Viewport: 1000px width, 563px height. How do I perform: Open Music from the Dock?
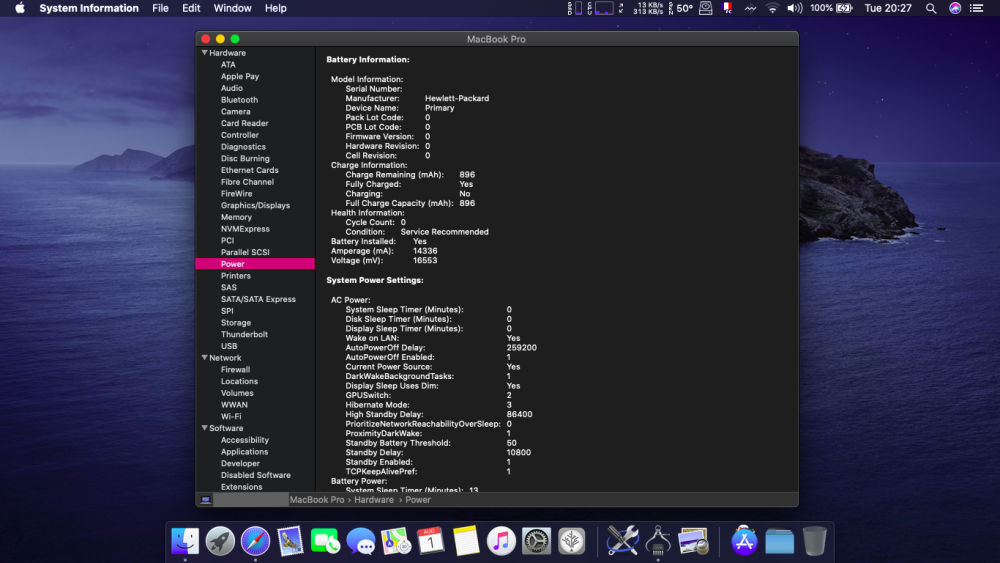(x=501, y=541)
